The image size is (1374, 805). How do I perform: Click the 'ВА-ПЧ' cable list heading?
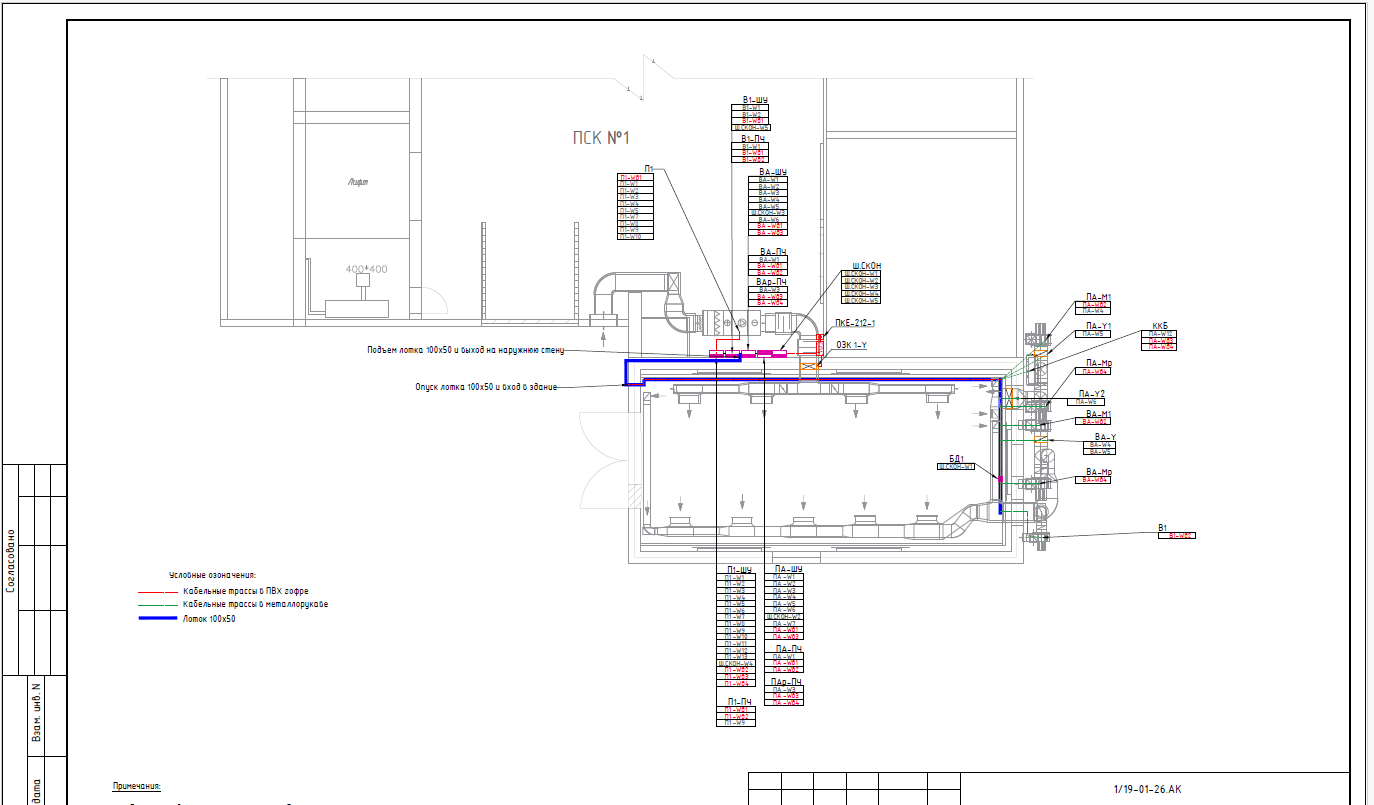tap(773, 252)
